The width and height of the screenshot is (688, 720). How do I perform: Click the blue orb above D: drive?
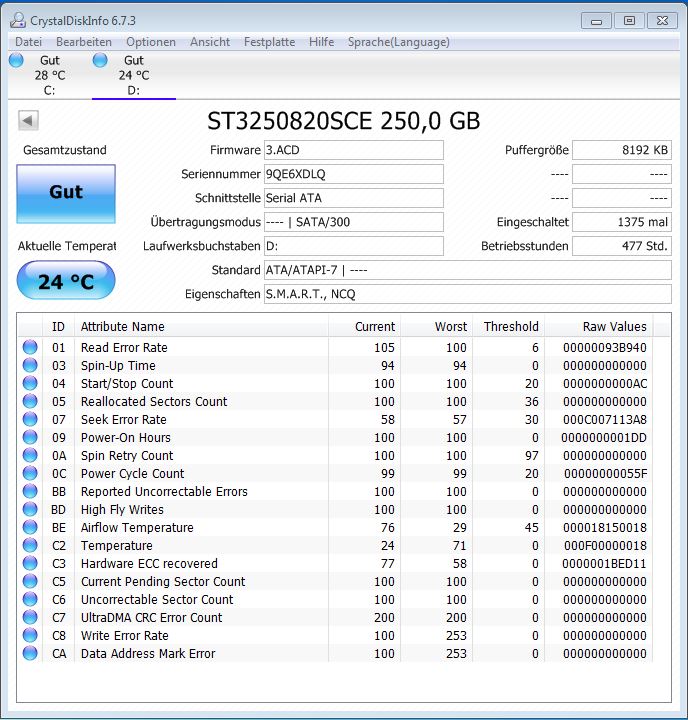click(x=100, y=60)
